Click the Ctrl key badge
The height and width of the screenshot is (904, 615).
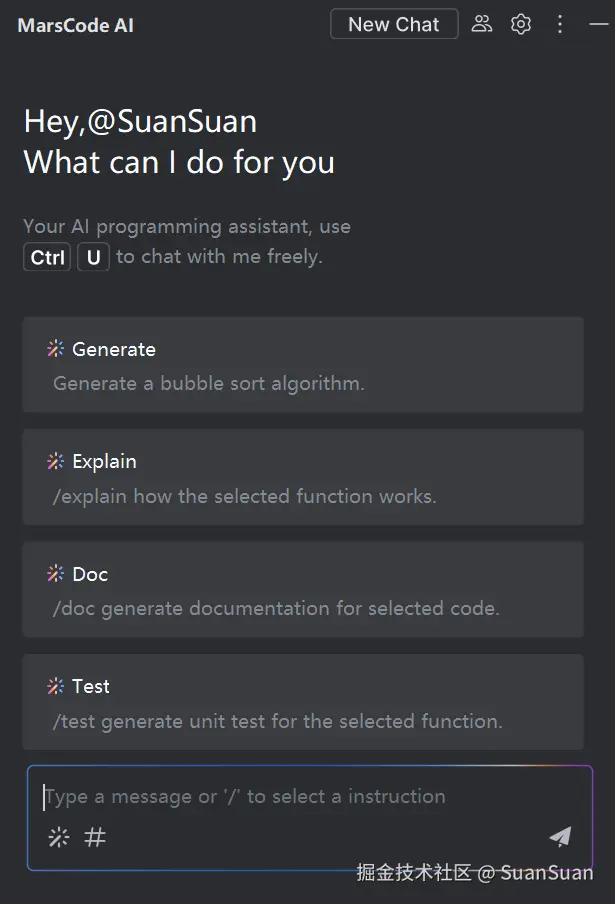[x=46, y=257]
